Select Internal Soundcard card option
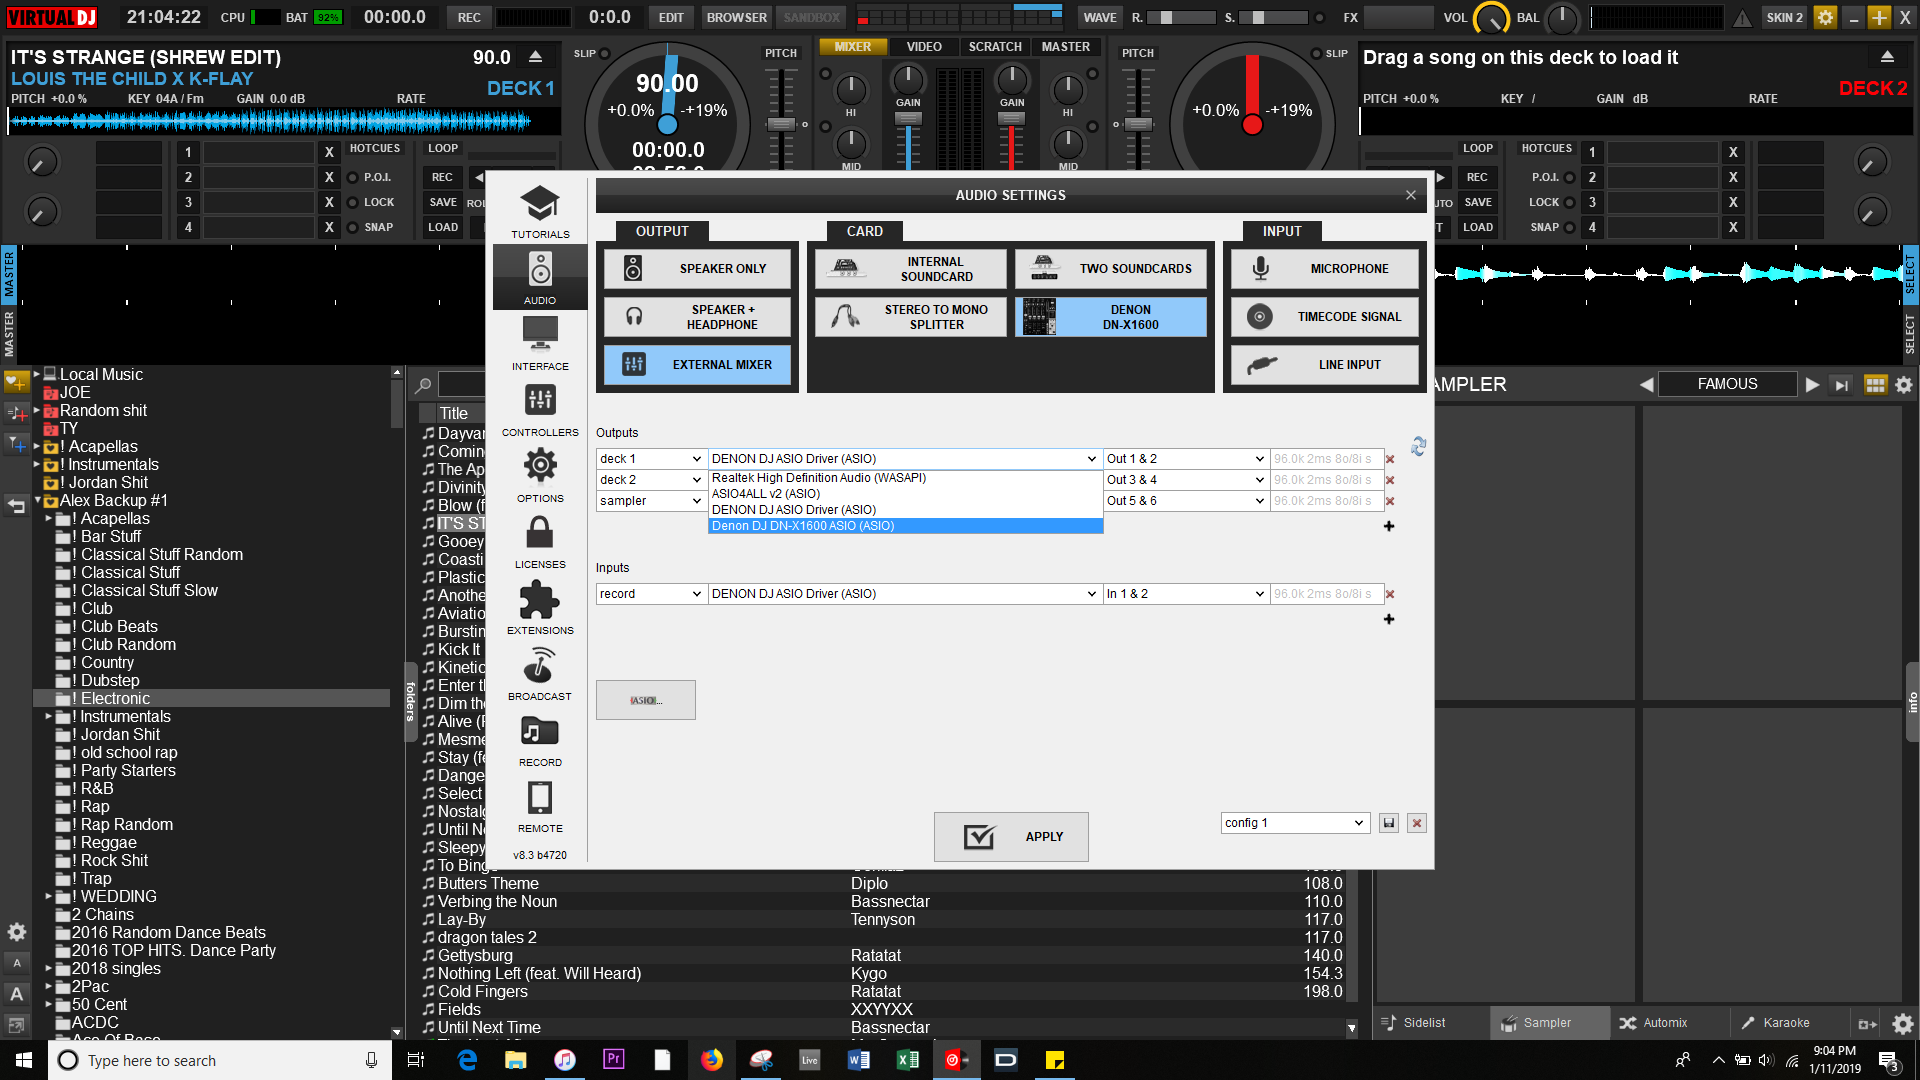 click(x=910, y=269)
